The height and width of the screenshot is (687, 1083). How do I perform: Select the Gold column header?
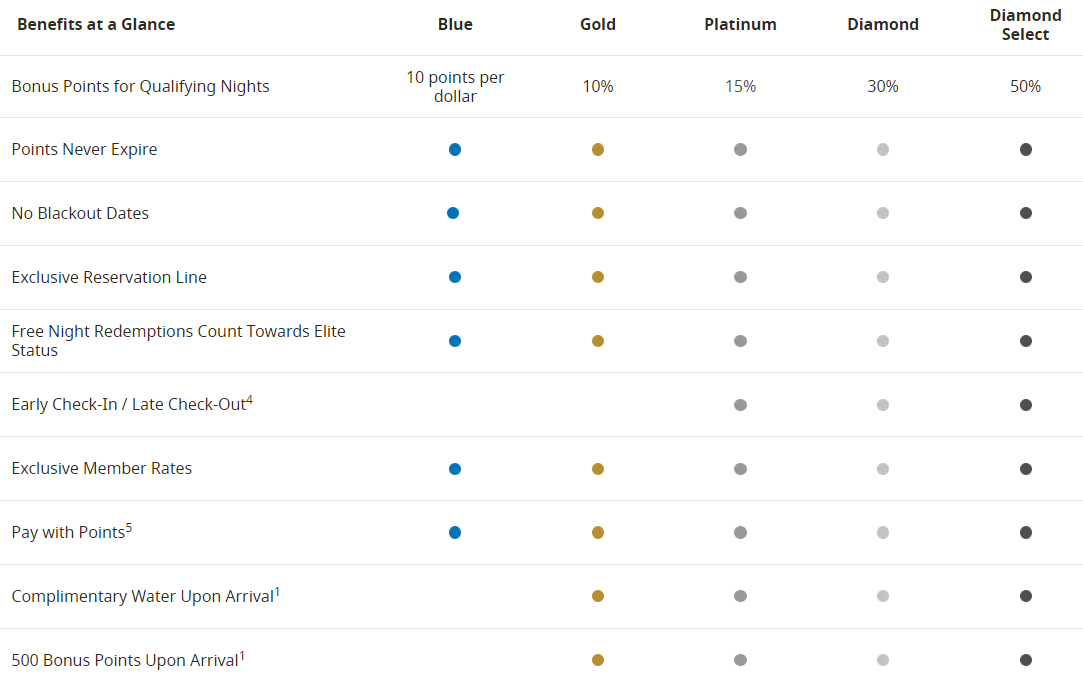pos(598,24)
